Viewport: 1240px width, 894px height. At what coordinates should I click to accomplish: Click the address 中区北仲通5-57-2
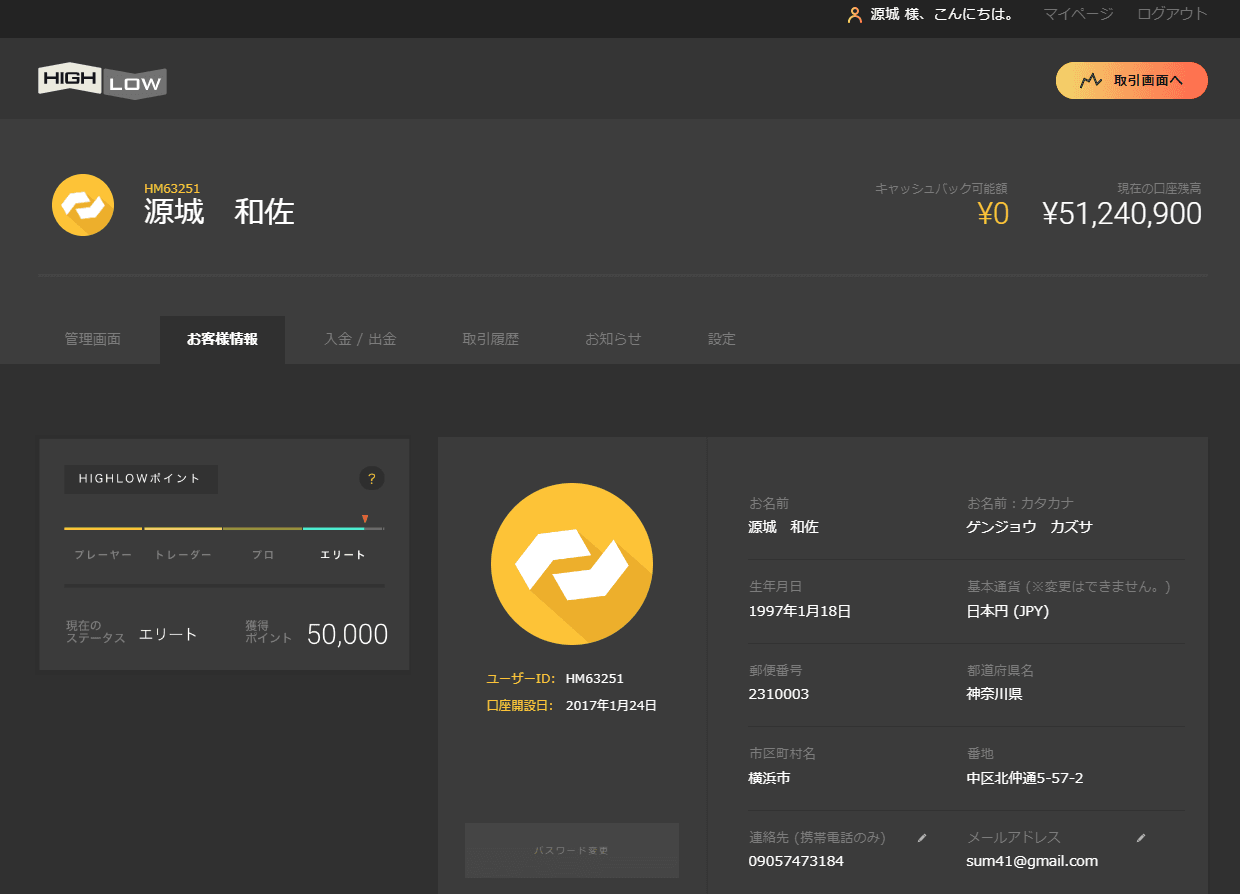click(1025, 778)
